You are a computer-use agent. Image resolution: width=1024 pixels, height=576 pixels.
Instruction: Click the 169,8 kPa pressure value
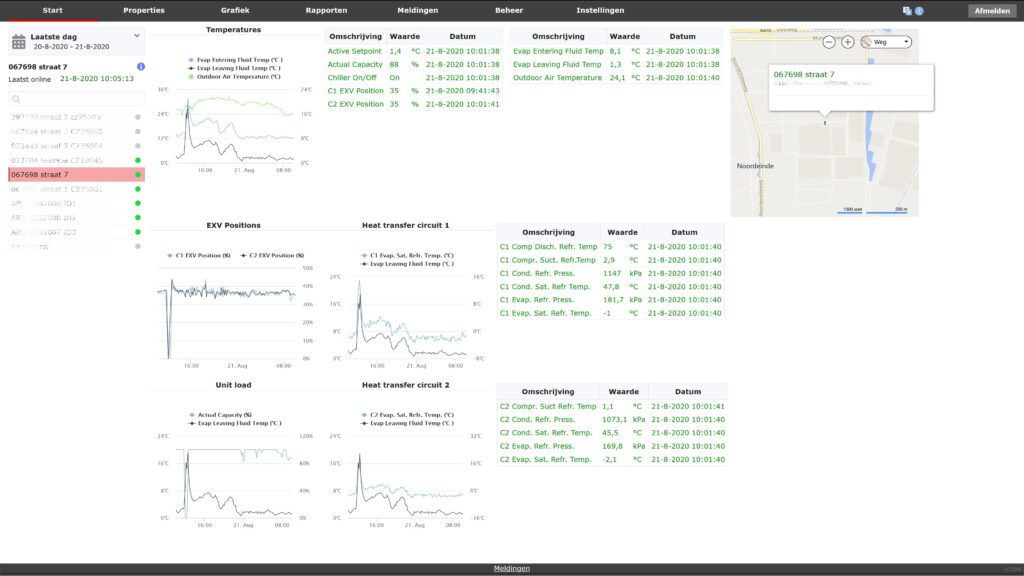pyautogui.click(x=612, y=446)
